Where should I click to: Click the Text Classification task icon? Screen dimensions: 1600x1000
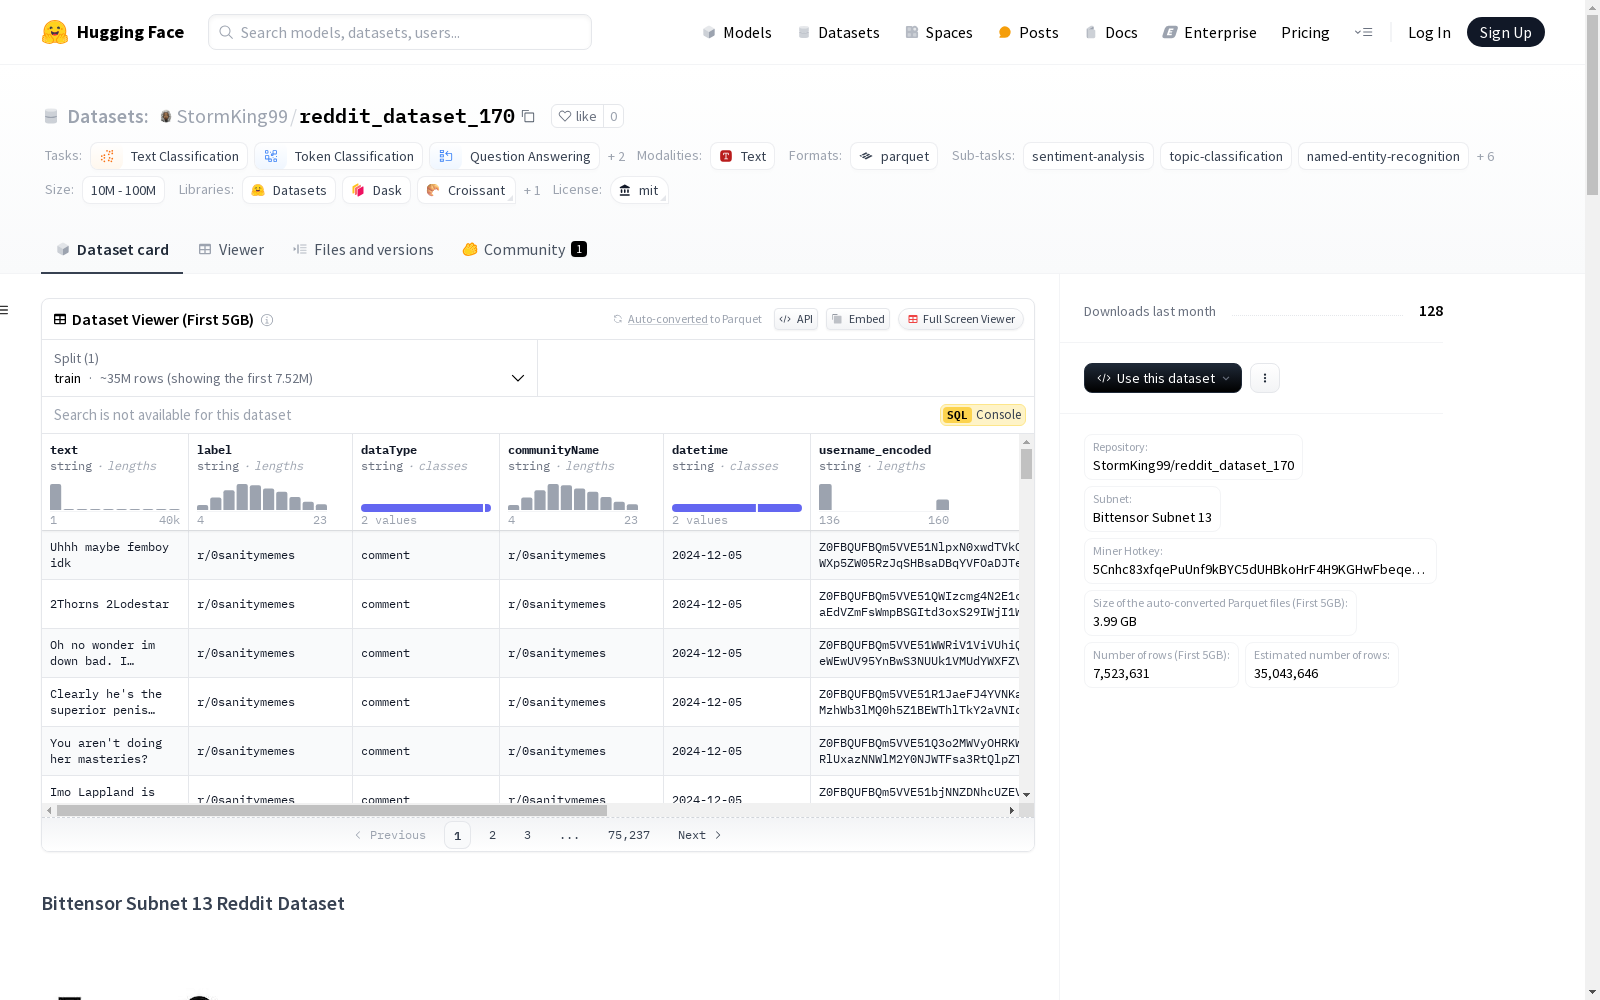(108, 157)
